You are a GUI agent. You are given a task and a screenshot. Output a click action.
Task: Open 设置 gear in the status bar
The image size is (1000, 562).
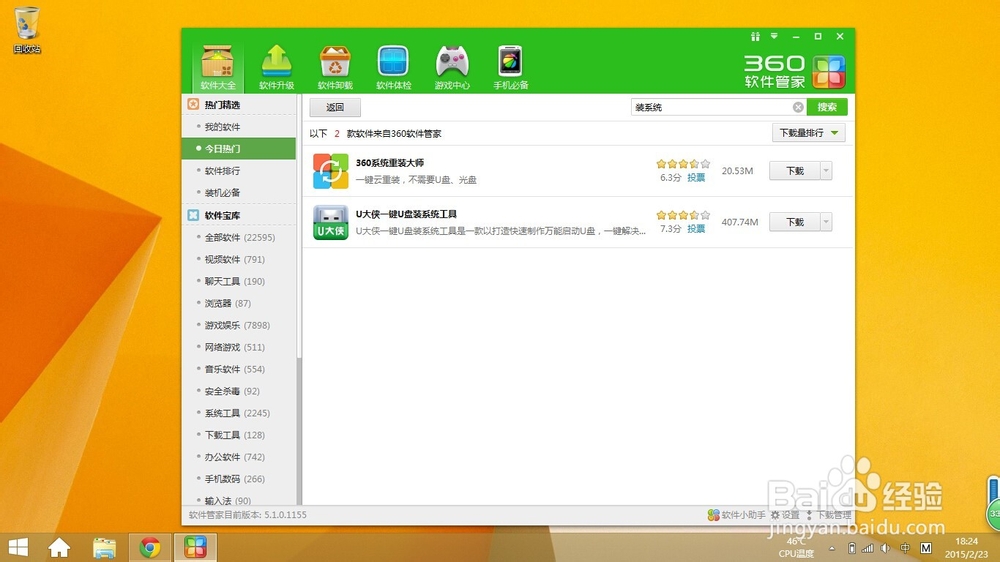(x=785, y=515)
